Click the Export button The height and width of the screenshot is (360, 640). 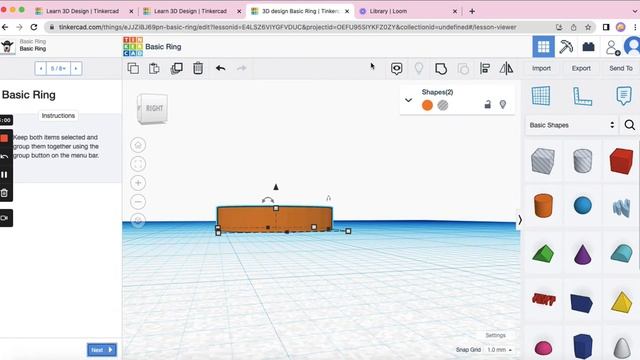(581, 68)
